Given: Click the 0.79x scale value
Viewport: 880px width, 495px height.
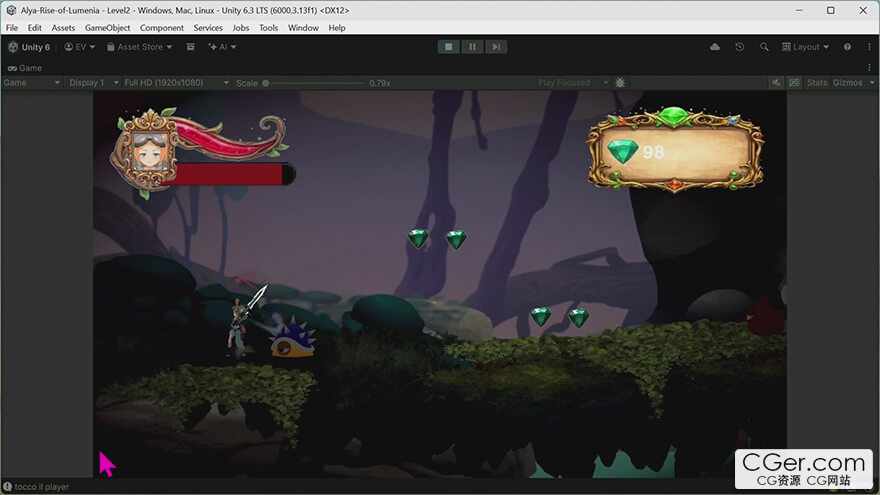Looking at the screenshot, I should (380, 83).
